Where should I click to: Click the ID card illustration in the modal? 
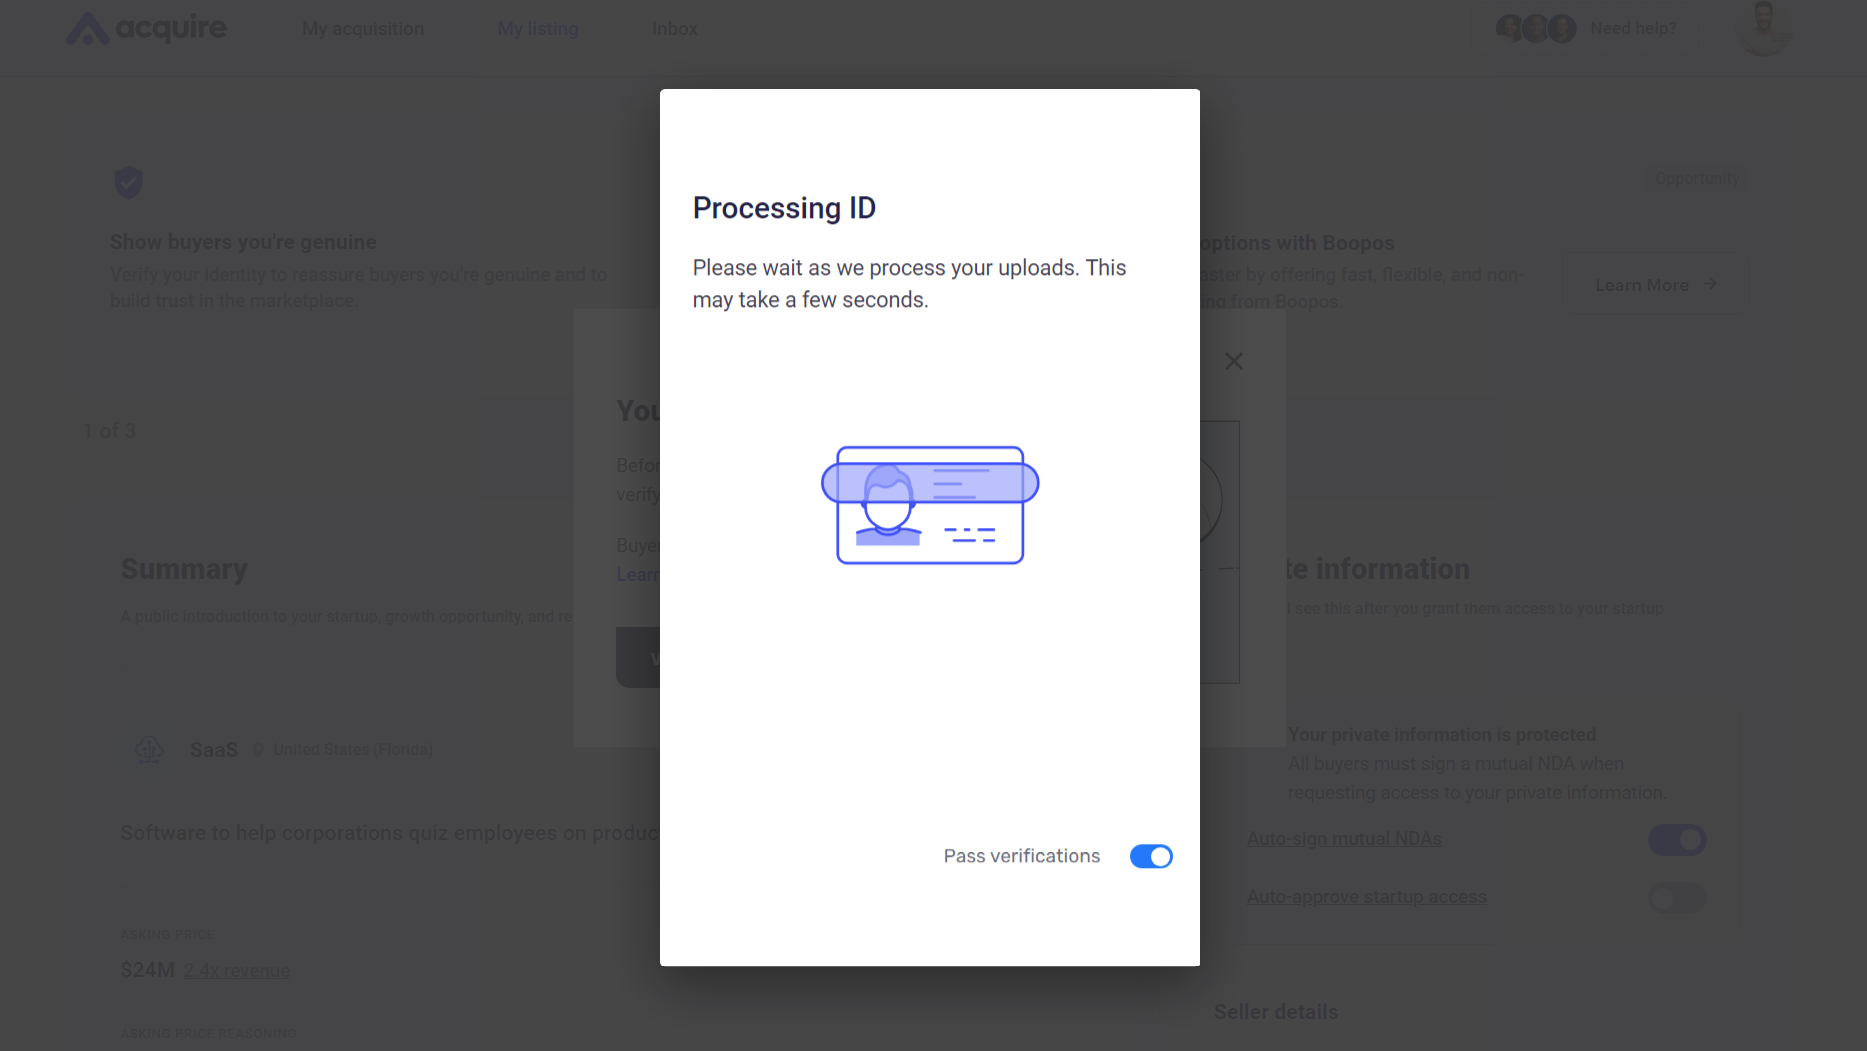click(929, 506)
